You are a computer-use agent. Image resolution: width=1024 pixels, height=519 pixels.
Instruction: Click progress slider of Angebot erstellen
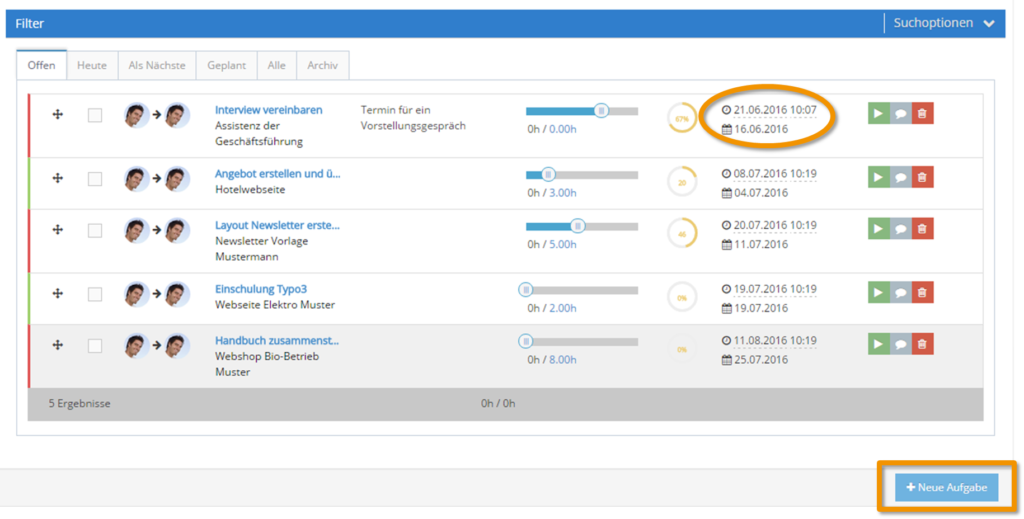tap(582, 175)
